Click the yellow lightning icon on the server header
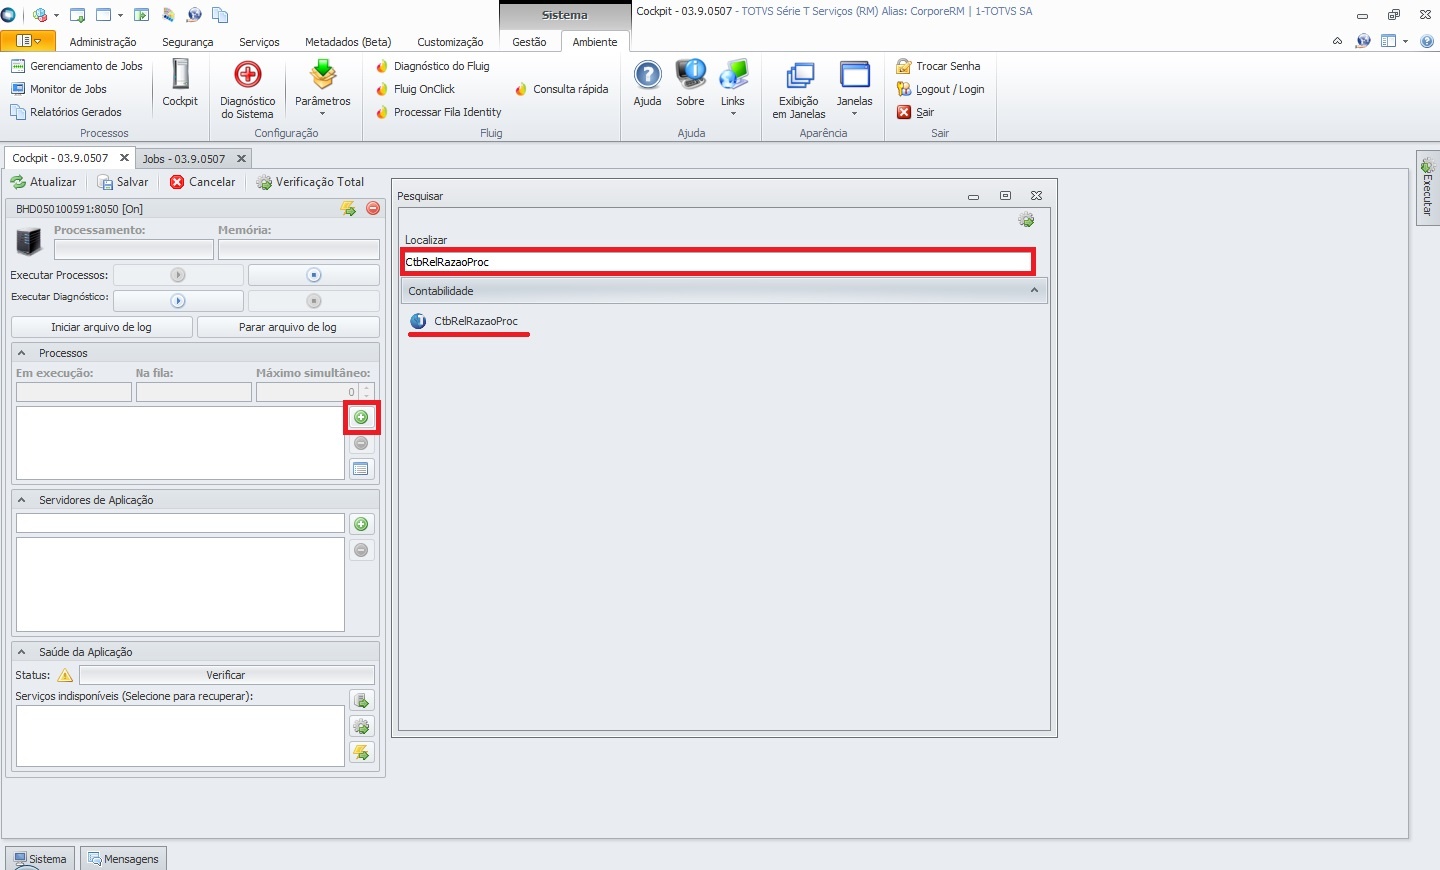1440x870 pixels. click(x=348, y=208)
